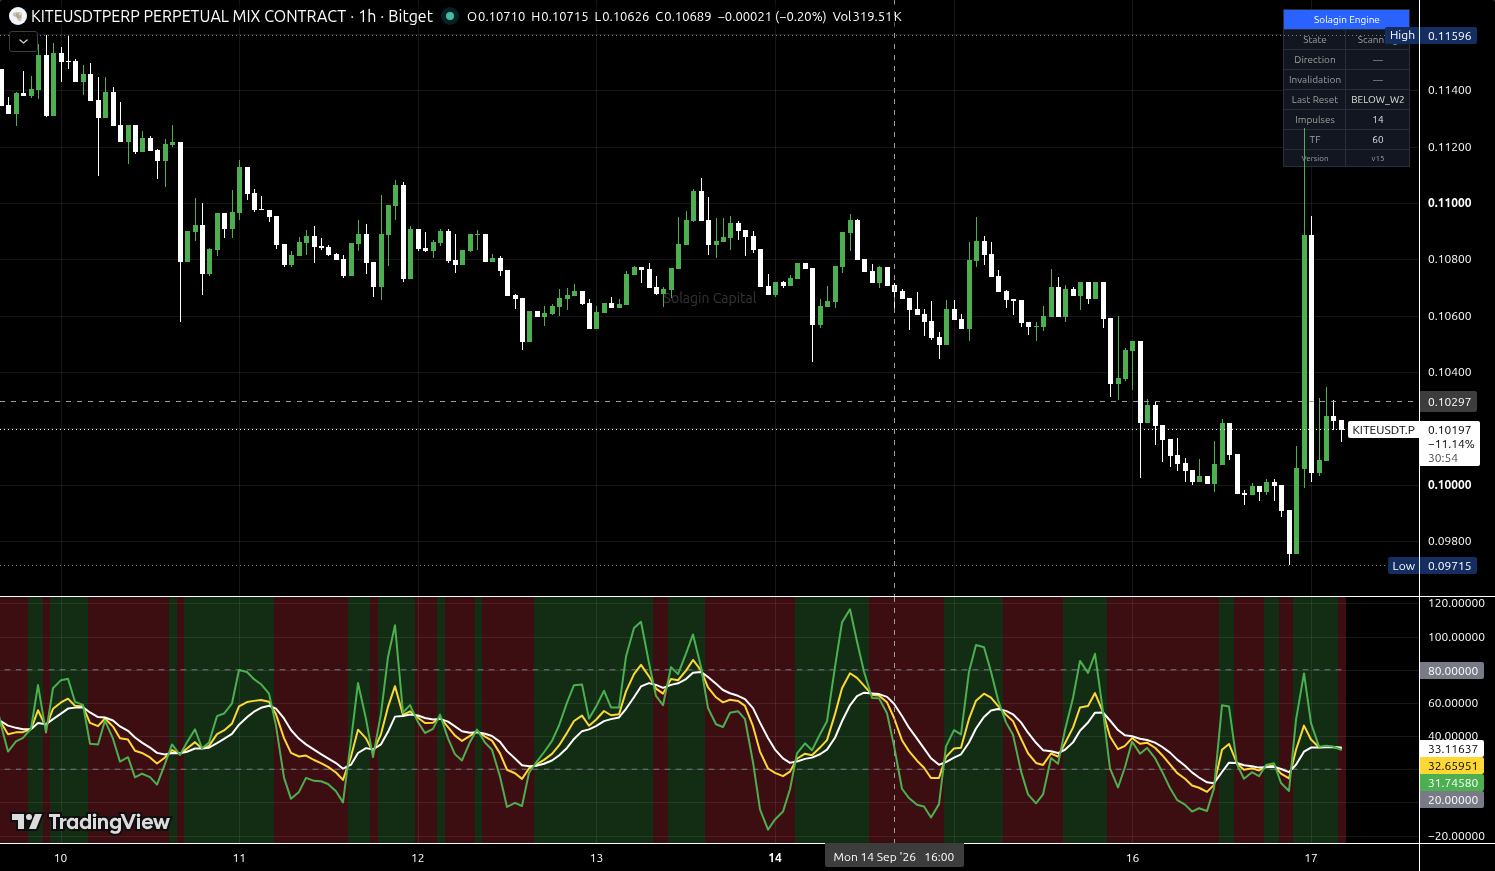Click 0.11000 on the price scale

(1449, 203)
